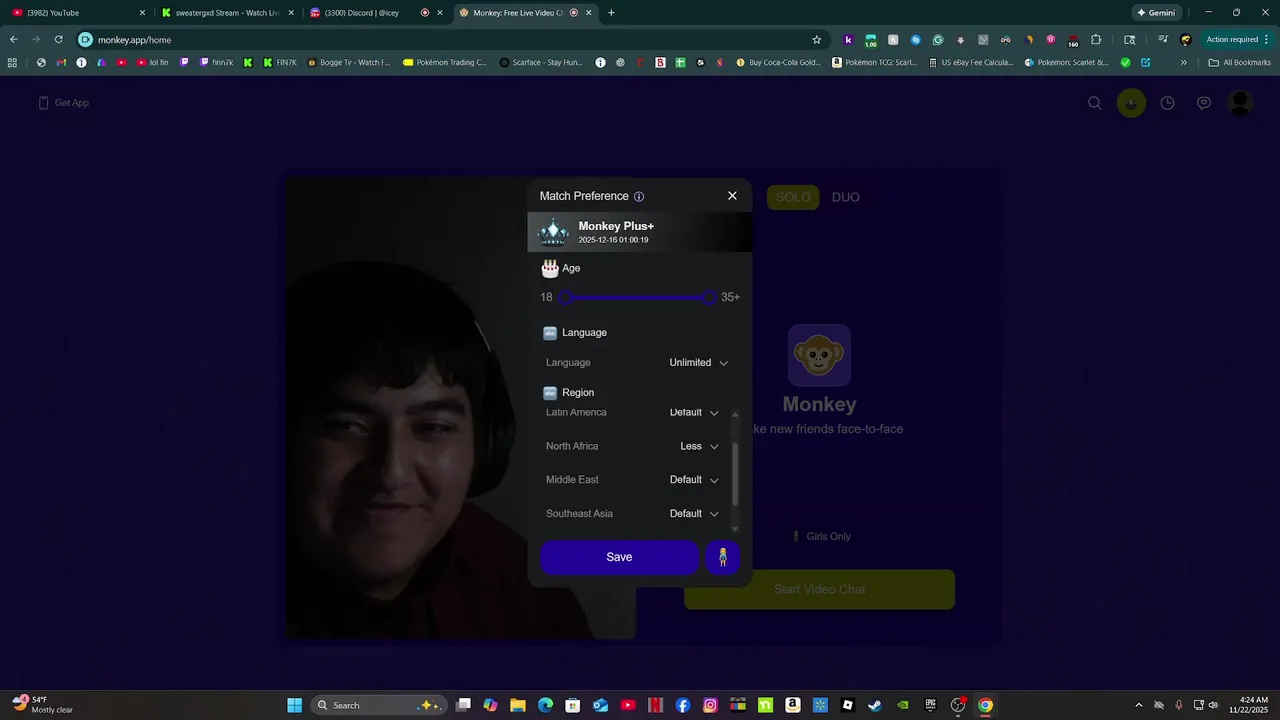
Task: Switch to the YouTube browser tab
Action: [78, 13]
